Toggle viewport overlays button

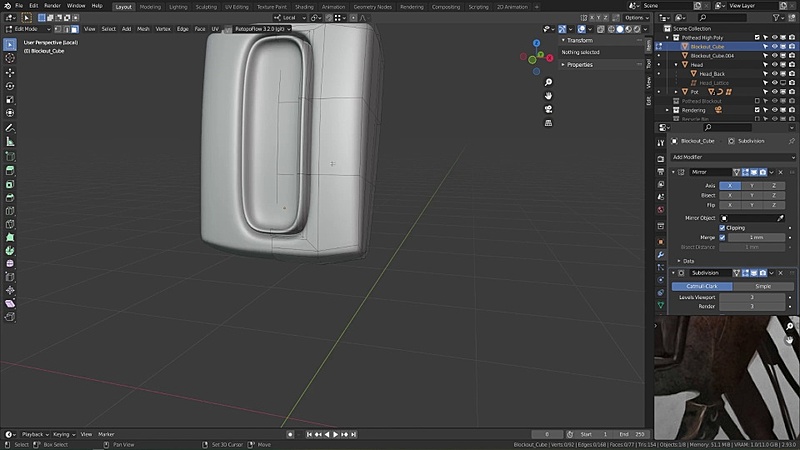coord(581,29)
